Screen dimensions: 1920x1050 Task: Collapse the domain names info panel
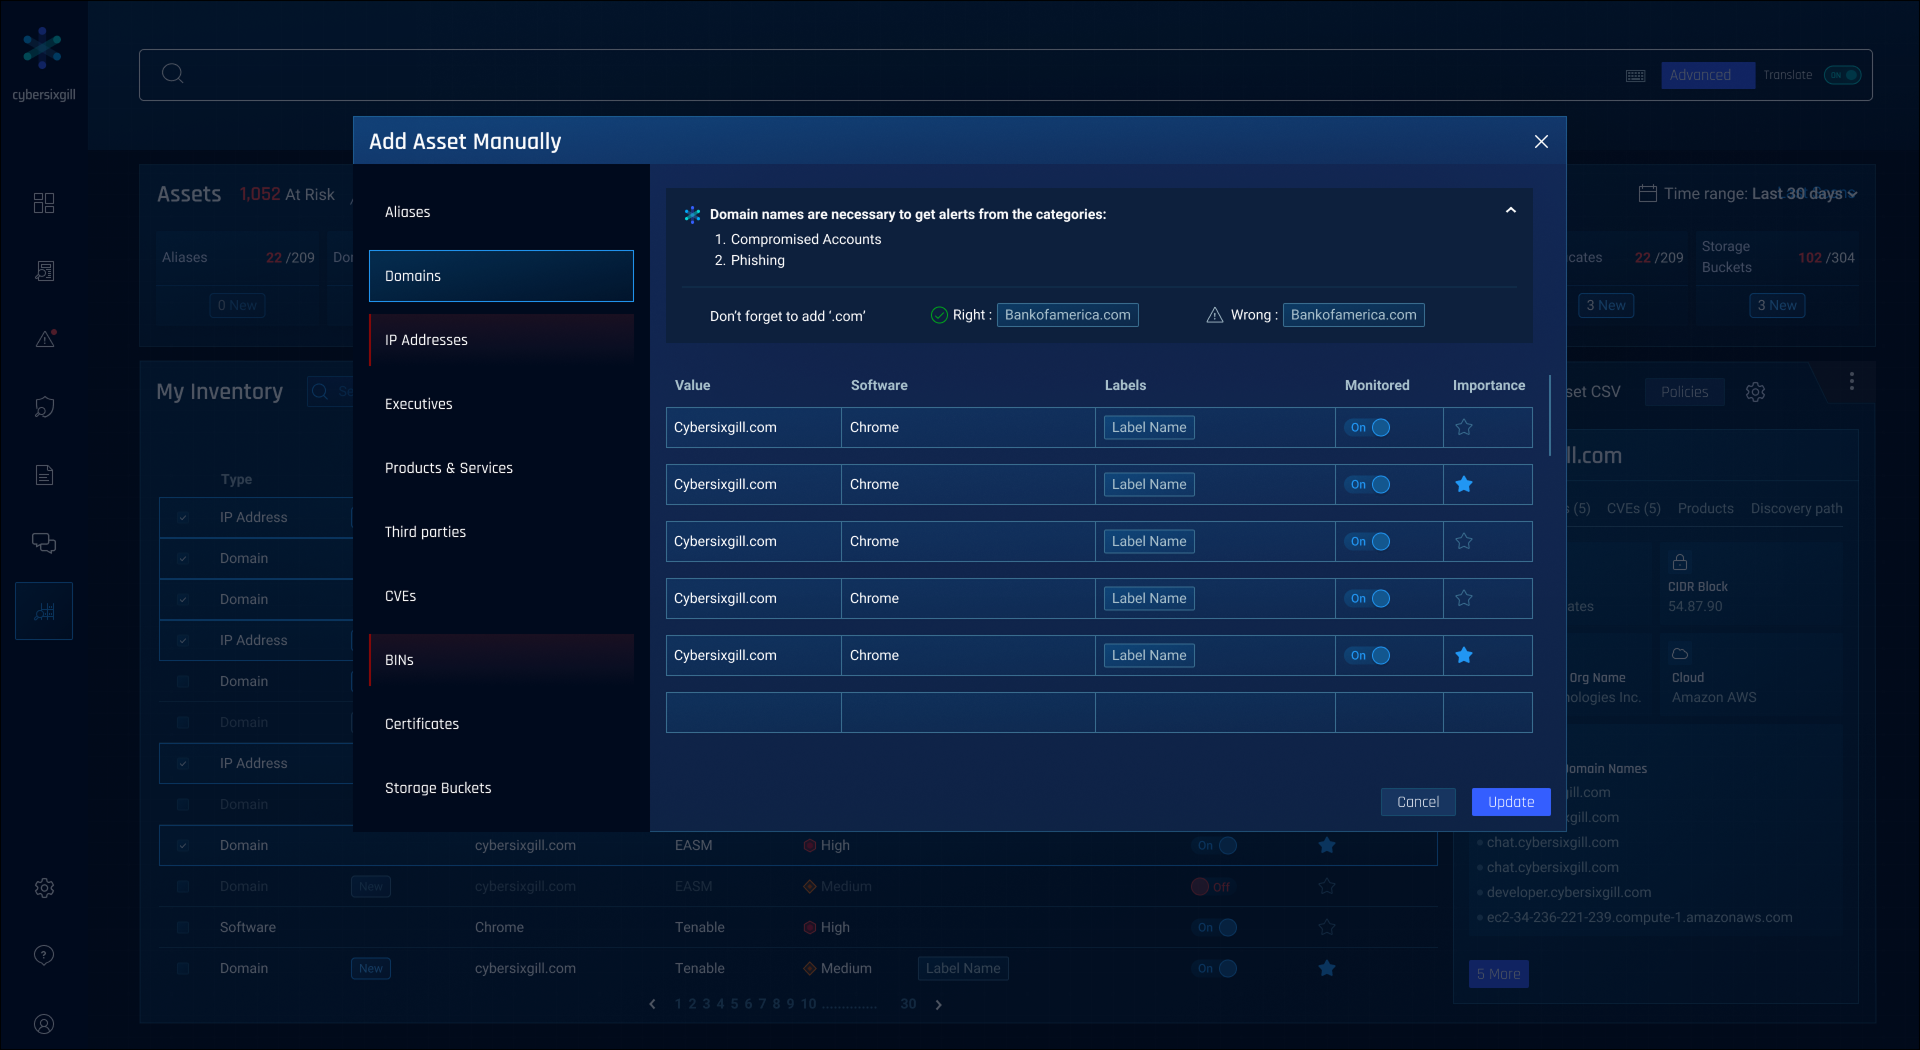coord(1511,210)
